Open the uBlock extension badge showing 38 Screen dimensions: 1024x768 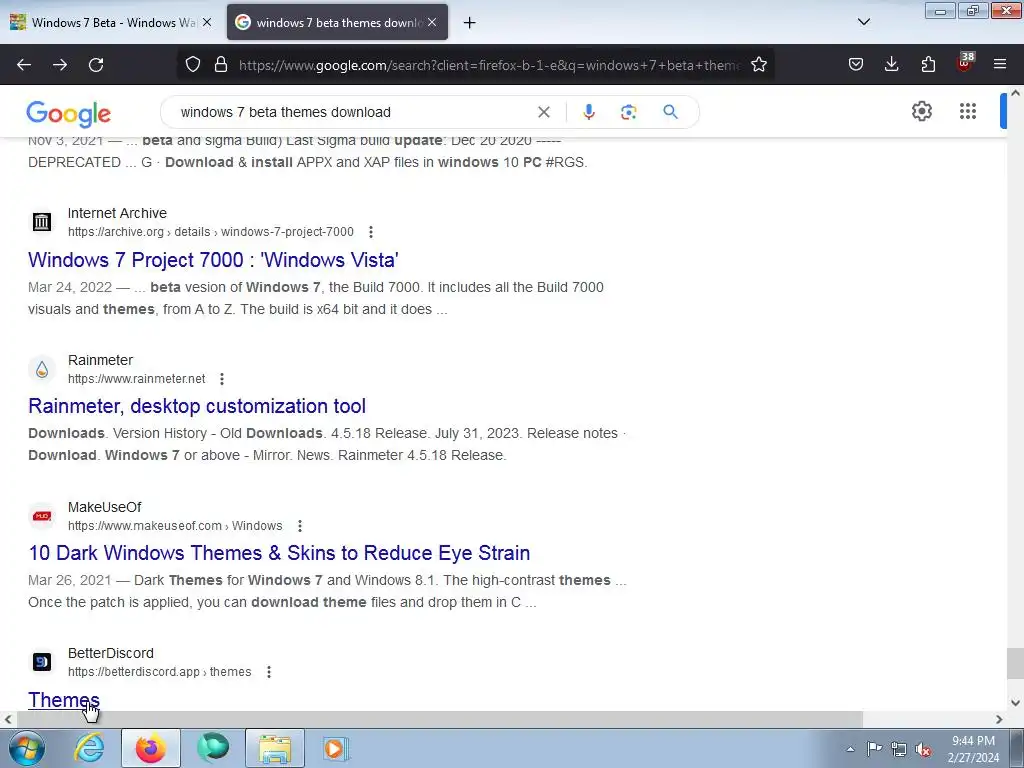pyautogui.click(x=965, y=63)
